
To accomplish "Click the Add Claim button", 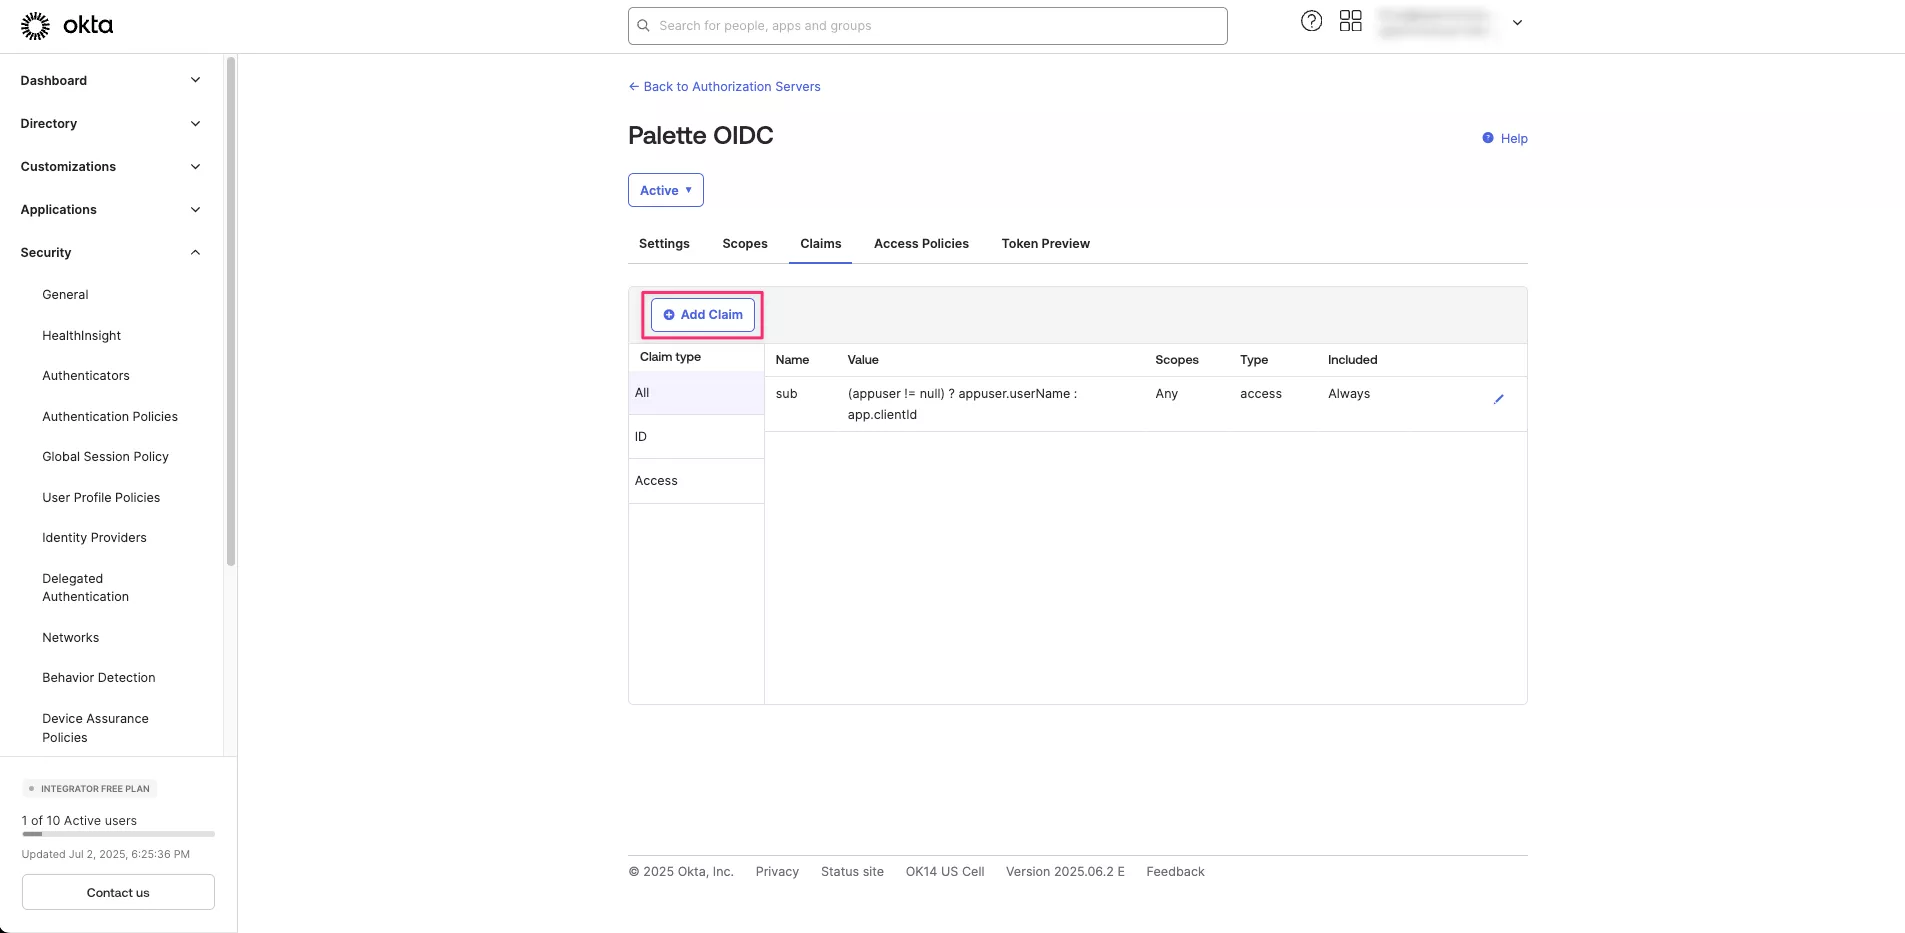I will click(x=703, y=315).
